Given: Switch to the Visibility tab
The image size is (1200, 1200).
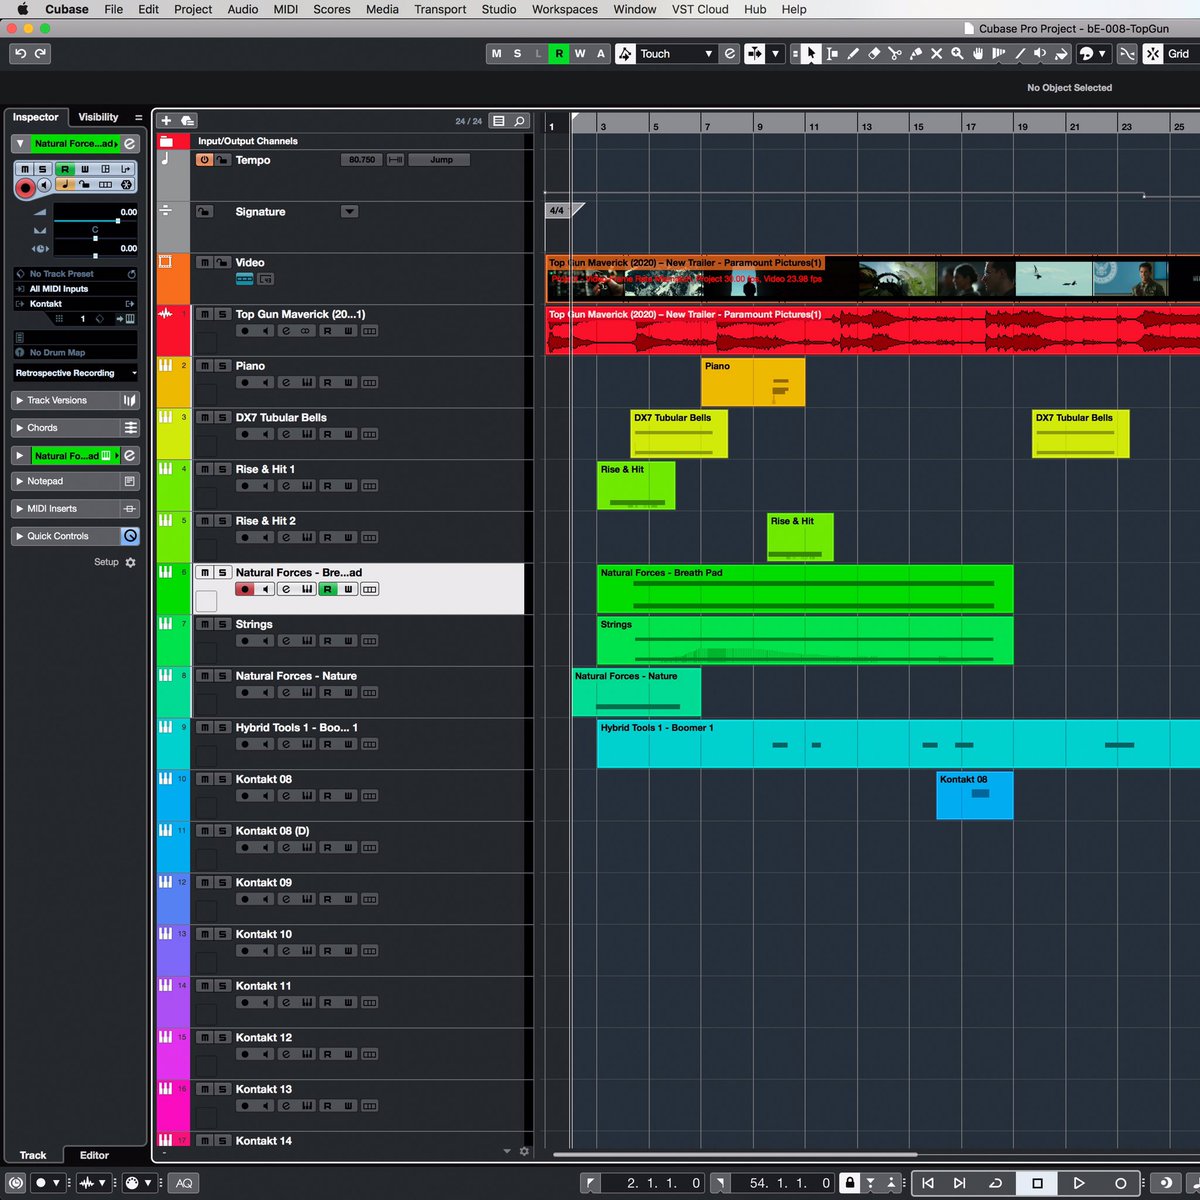Looking at the screenshot, I should click(98, 117).
